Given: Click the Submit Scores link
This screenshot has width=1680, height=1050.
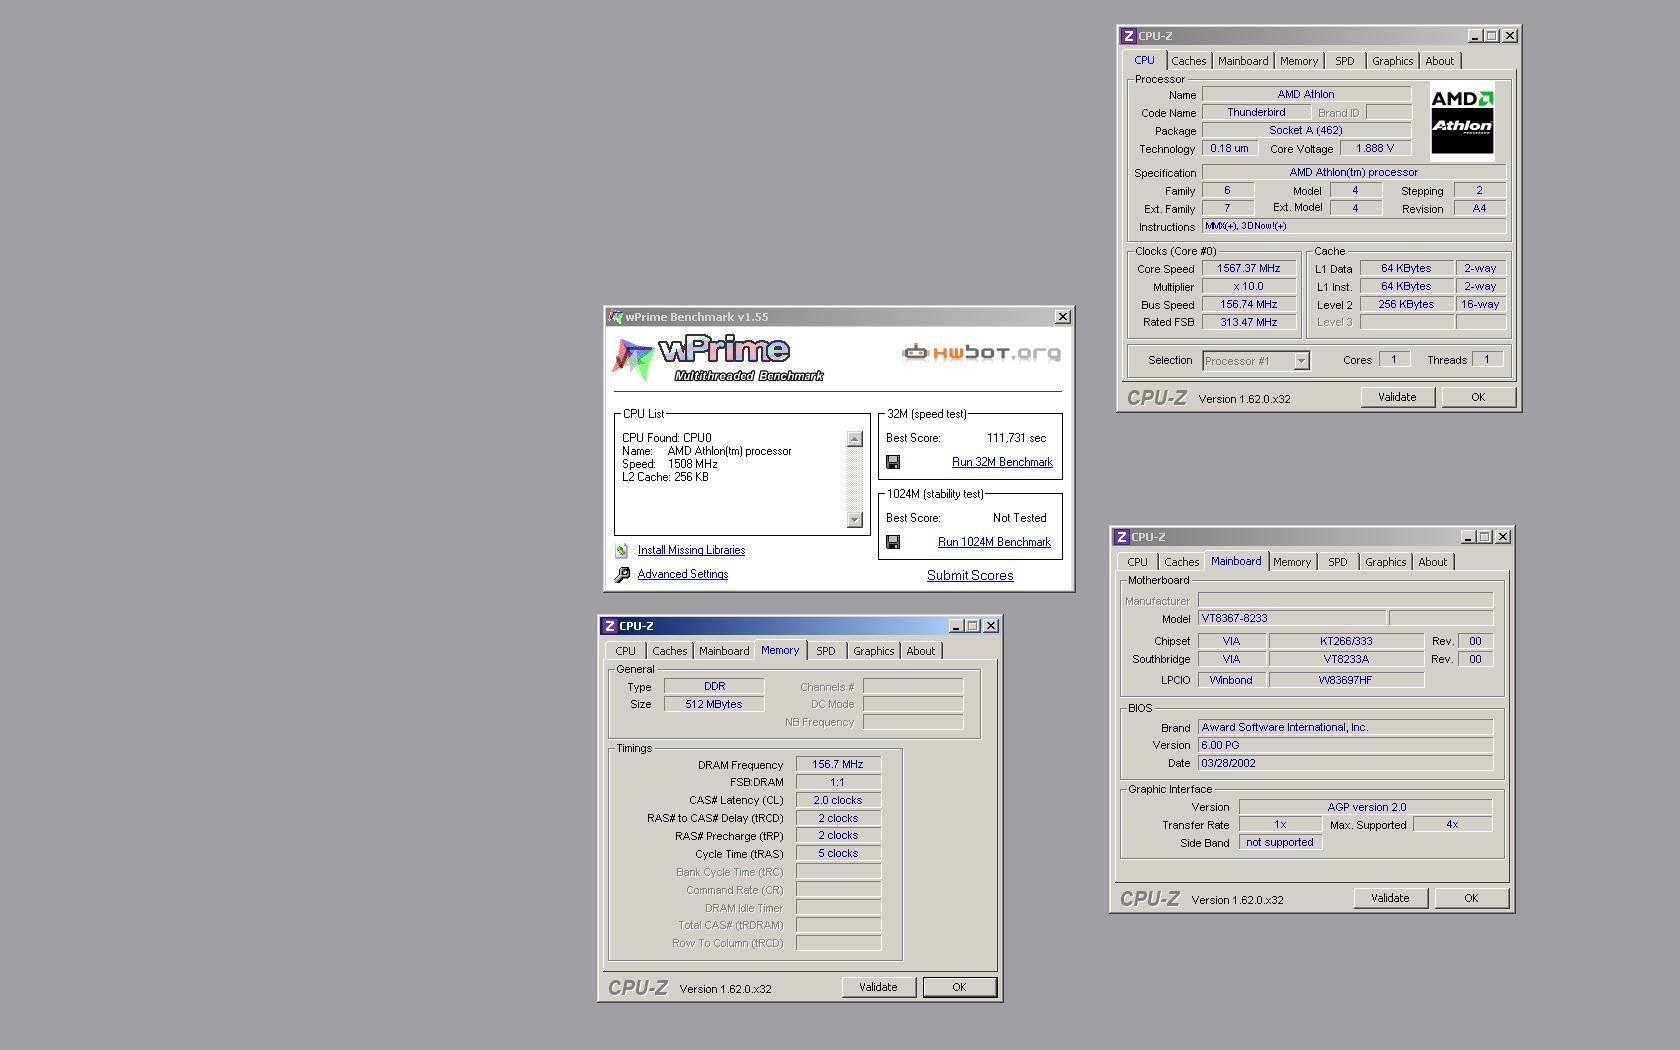Looking at the screenshot, I should [x=970, y=575].
